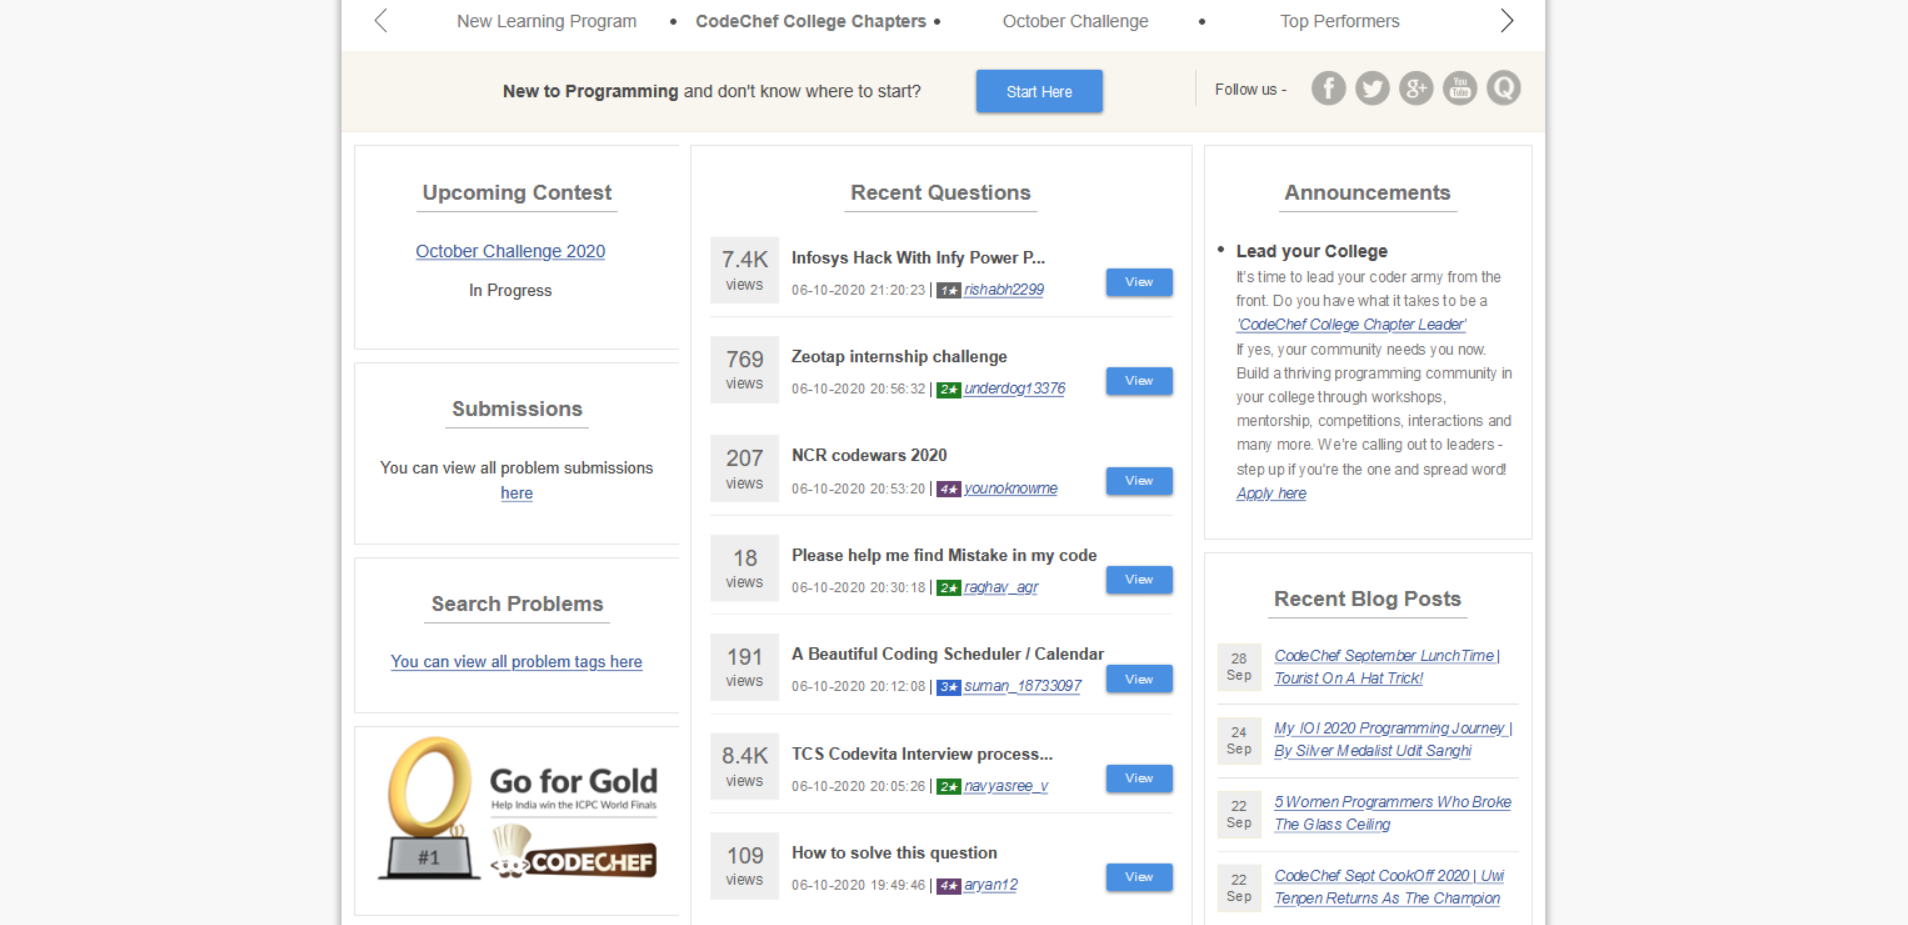
Task: Open the Top Performers tab
Action: [x=1339, y=21]
